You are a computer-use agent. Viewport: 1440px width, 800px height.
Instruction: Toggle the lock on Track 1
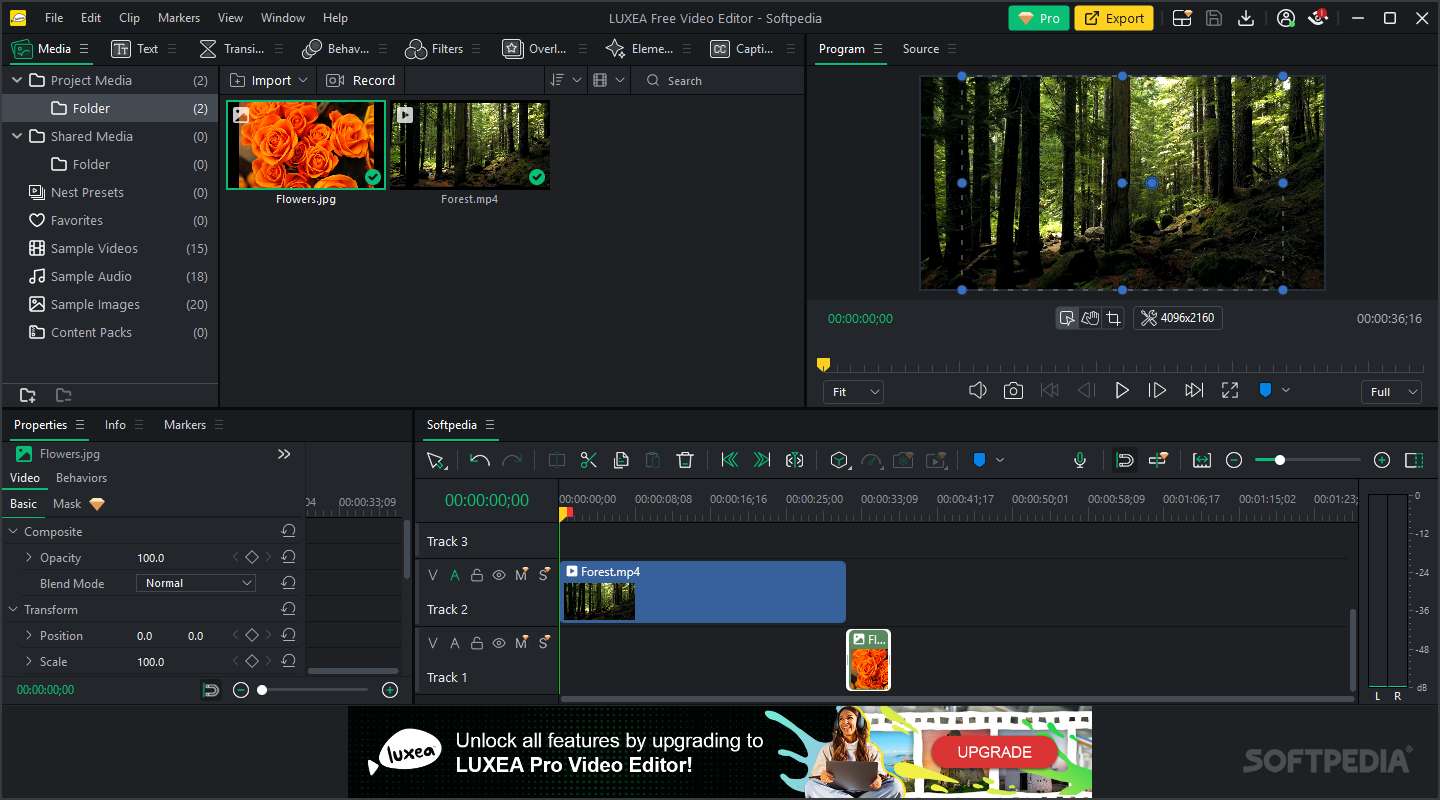[477, 643]
